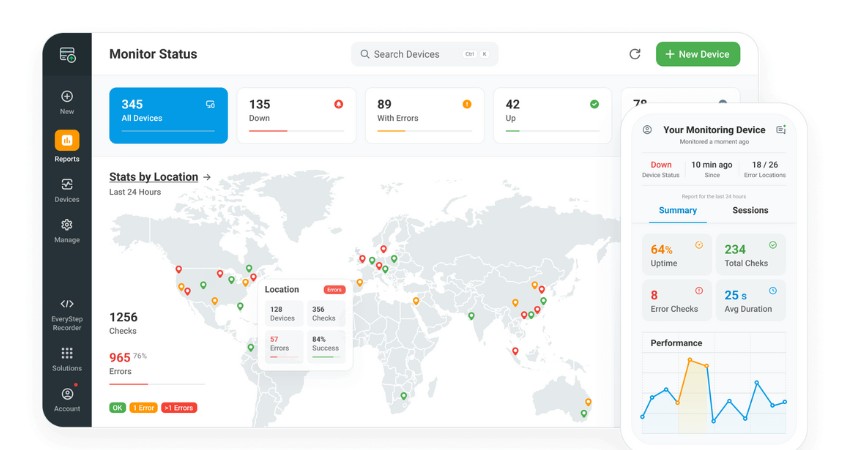This screenshot has width=850, height=450.
Task: Click the refresh icon beside New Device
Action: click(x=634, y=54)
